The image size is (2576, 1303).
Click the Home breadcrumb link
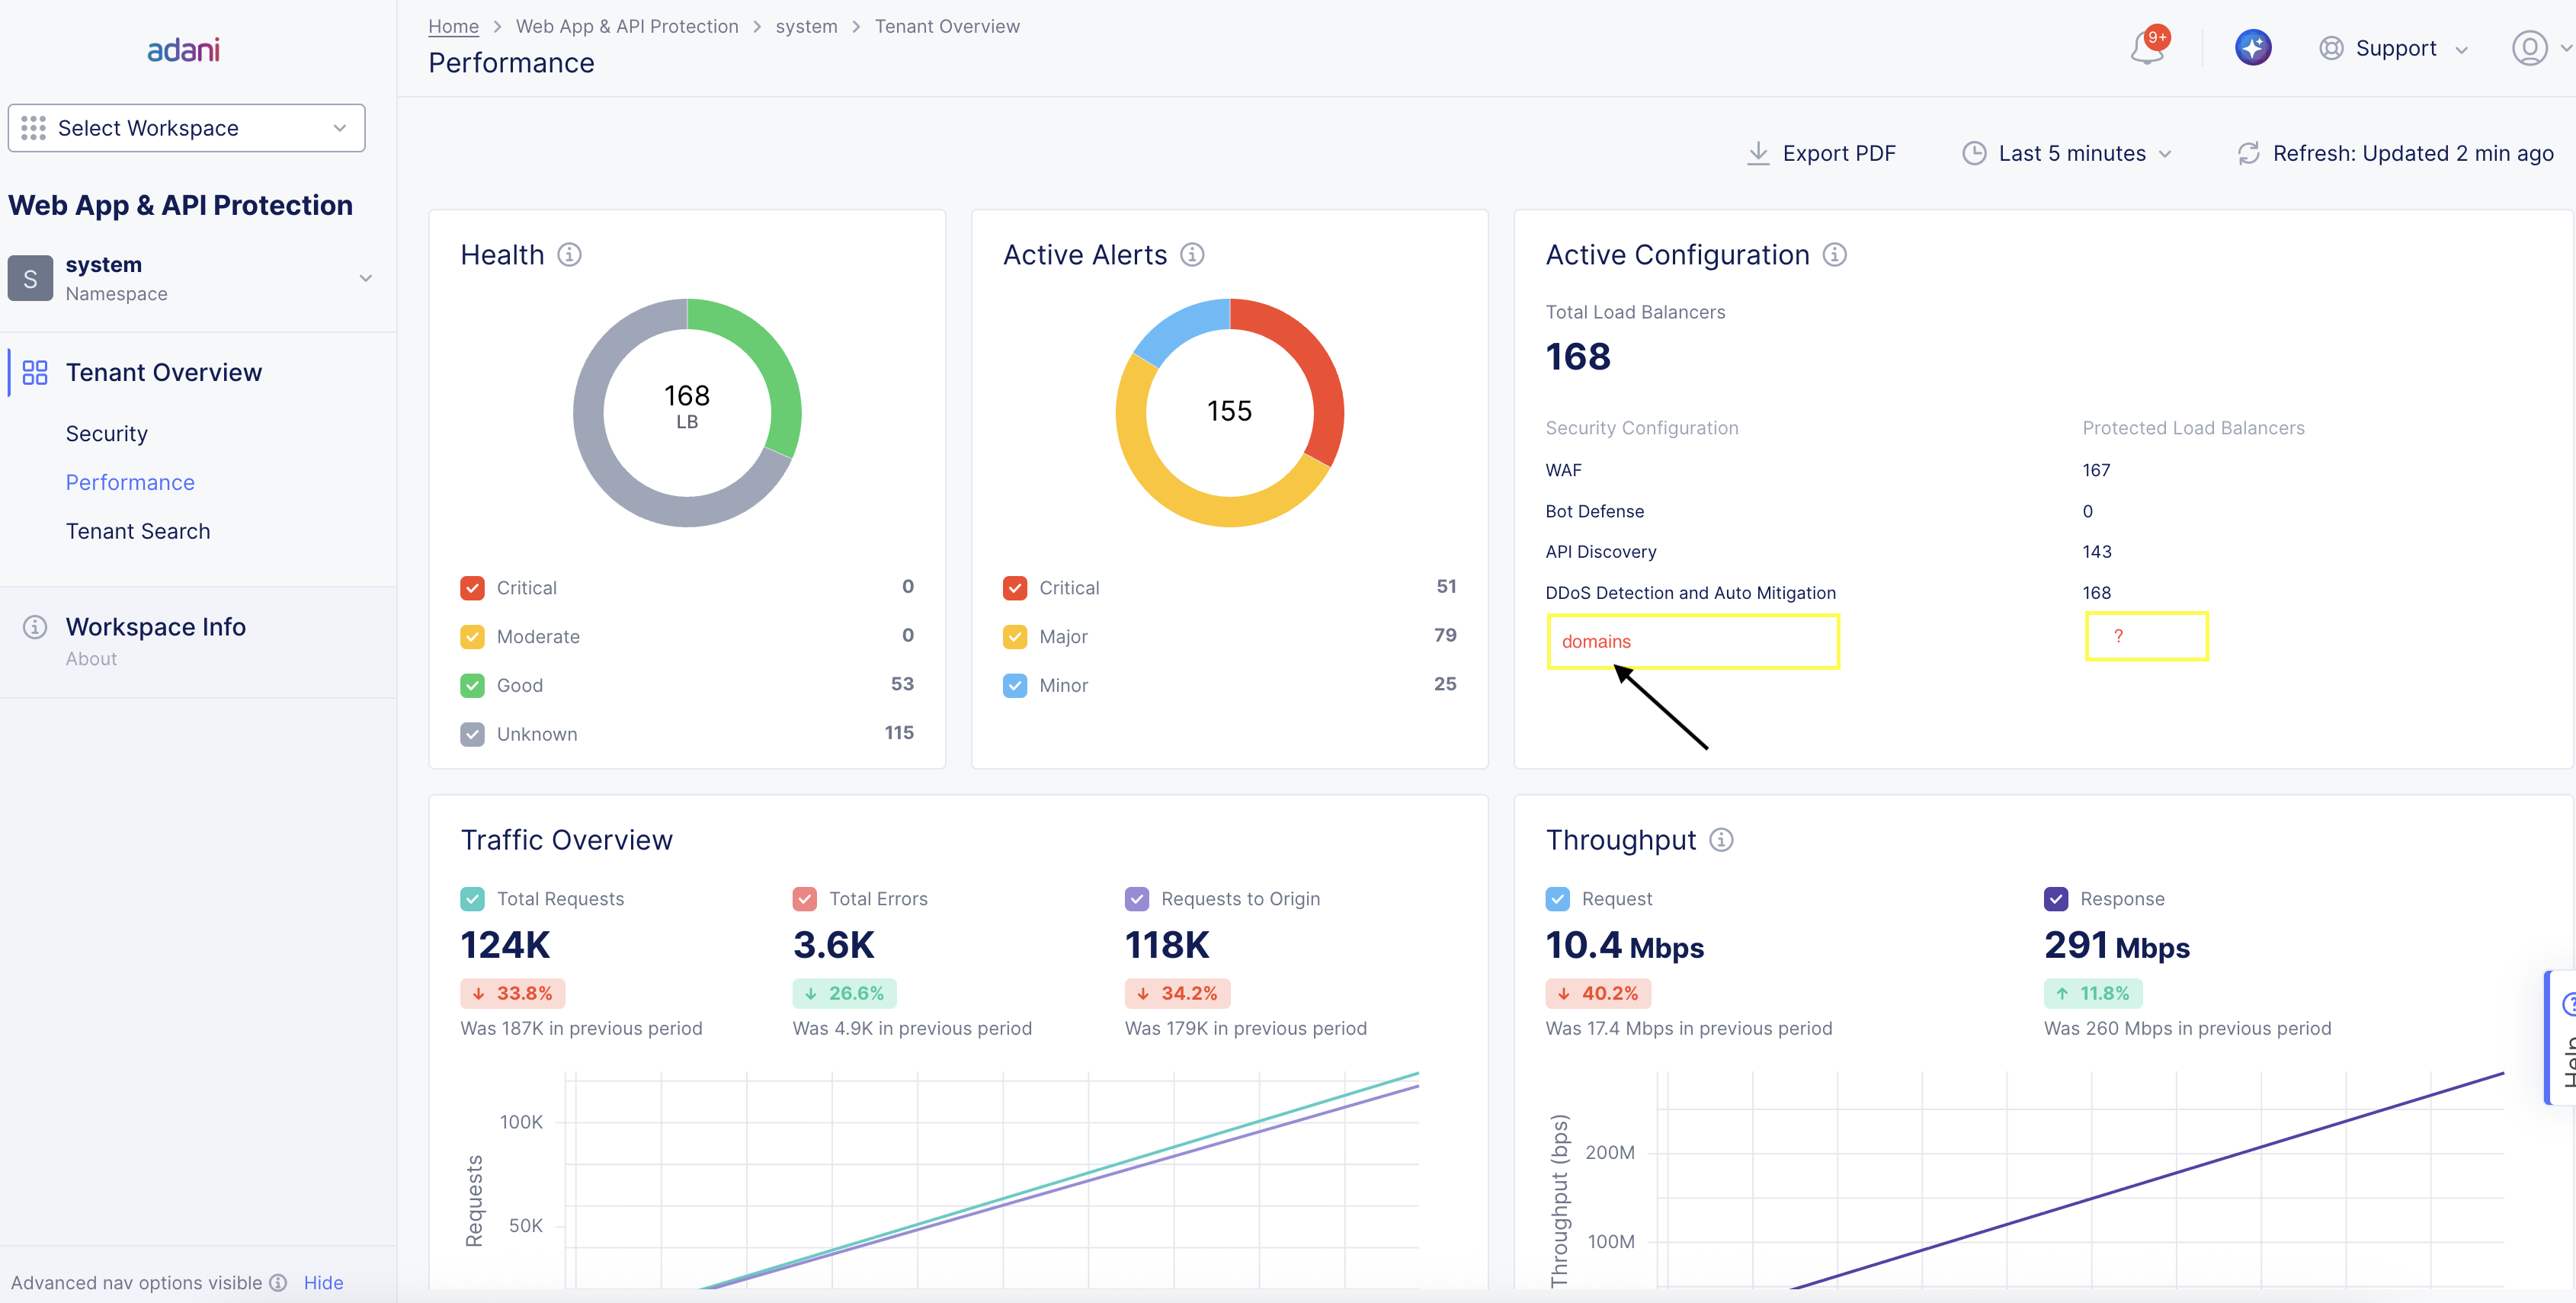pos(453,27)
